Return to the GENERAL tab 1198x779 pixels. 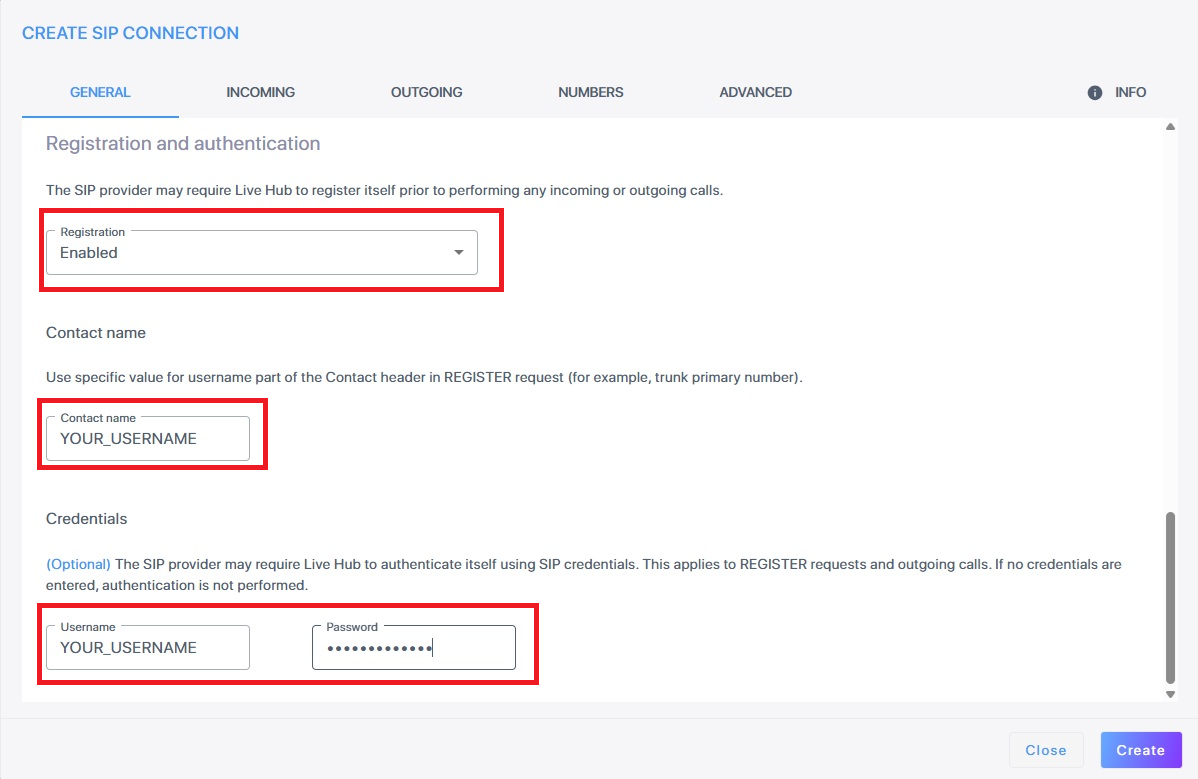click(100, 92)
